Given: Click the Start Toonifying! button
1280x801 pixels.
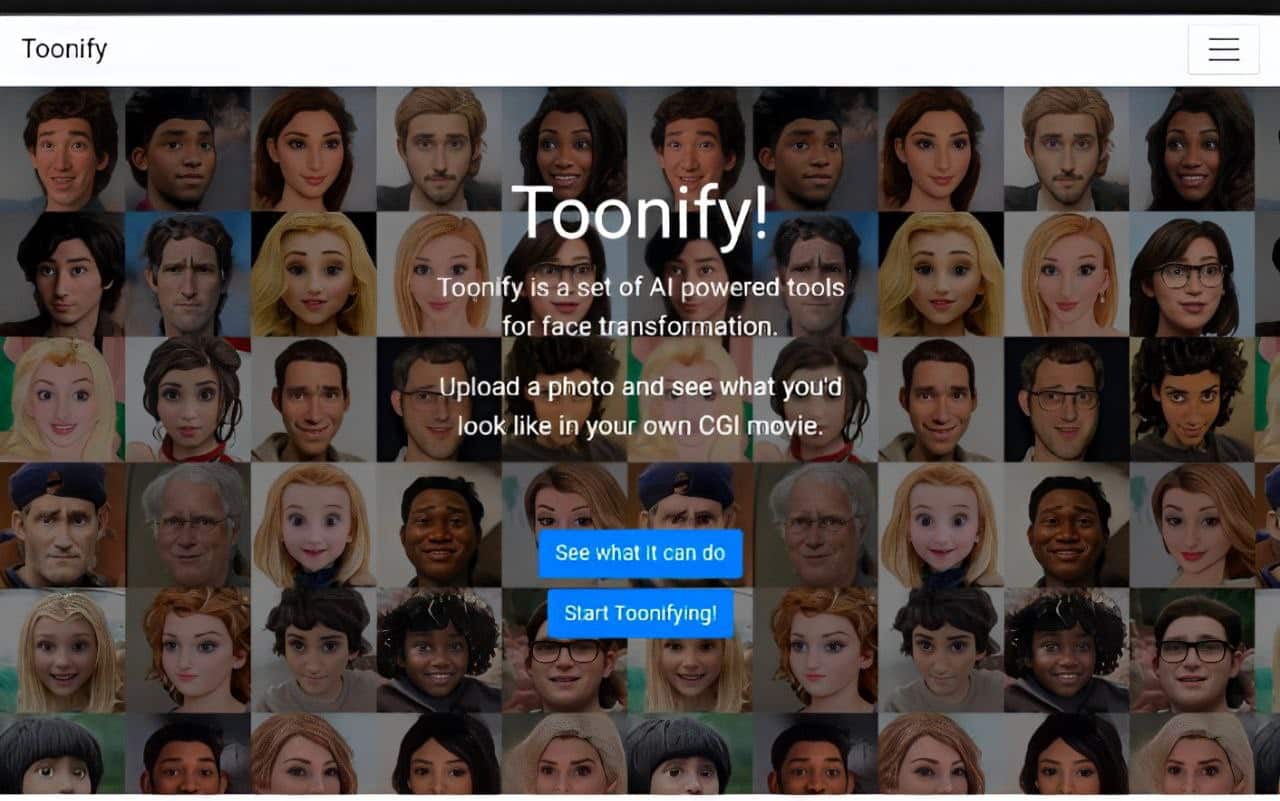Looking at the screenshot, I should [x=640, y=613].
